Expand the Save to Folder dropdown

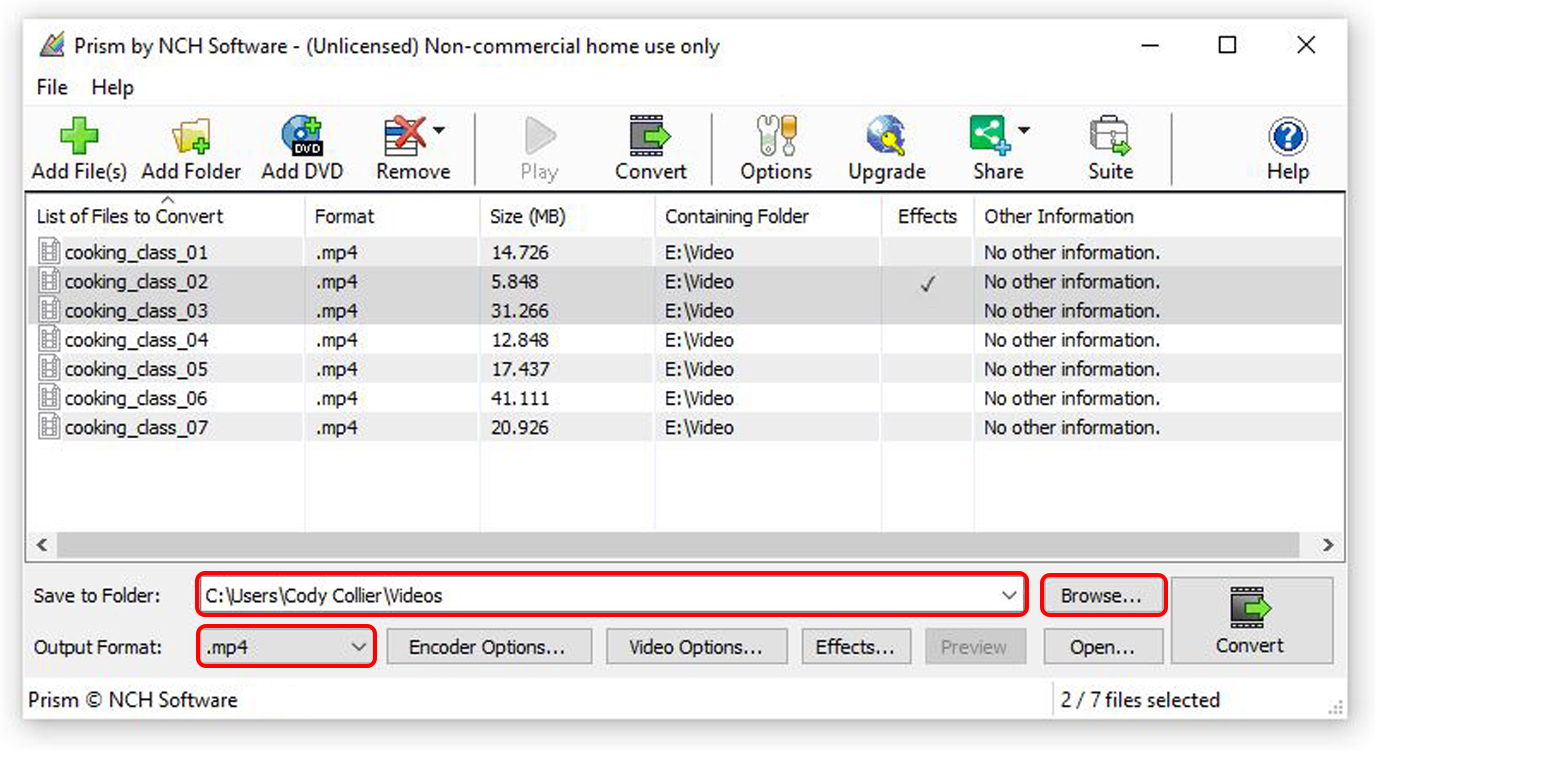[x=1010, y=595]
